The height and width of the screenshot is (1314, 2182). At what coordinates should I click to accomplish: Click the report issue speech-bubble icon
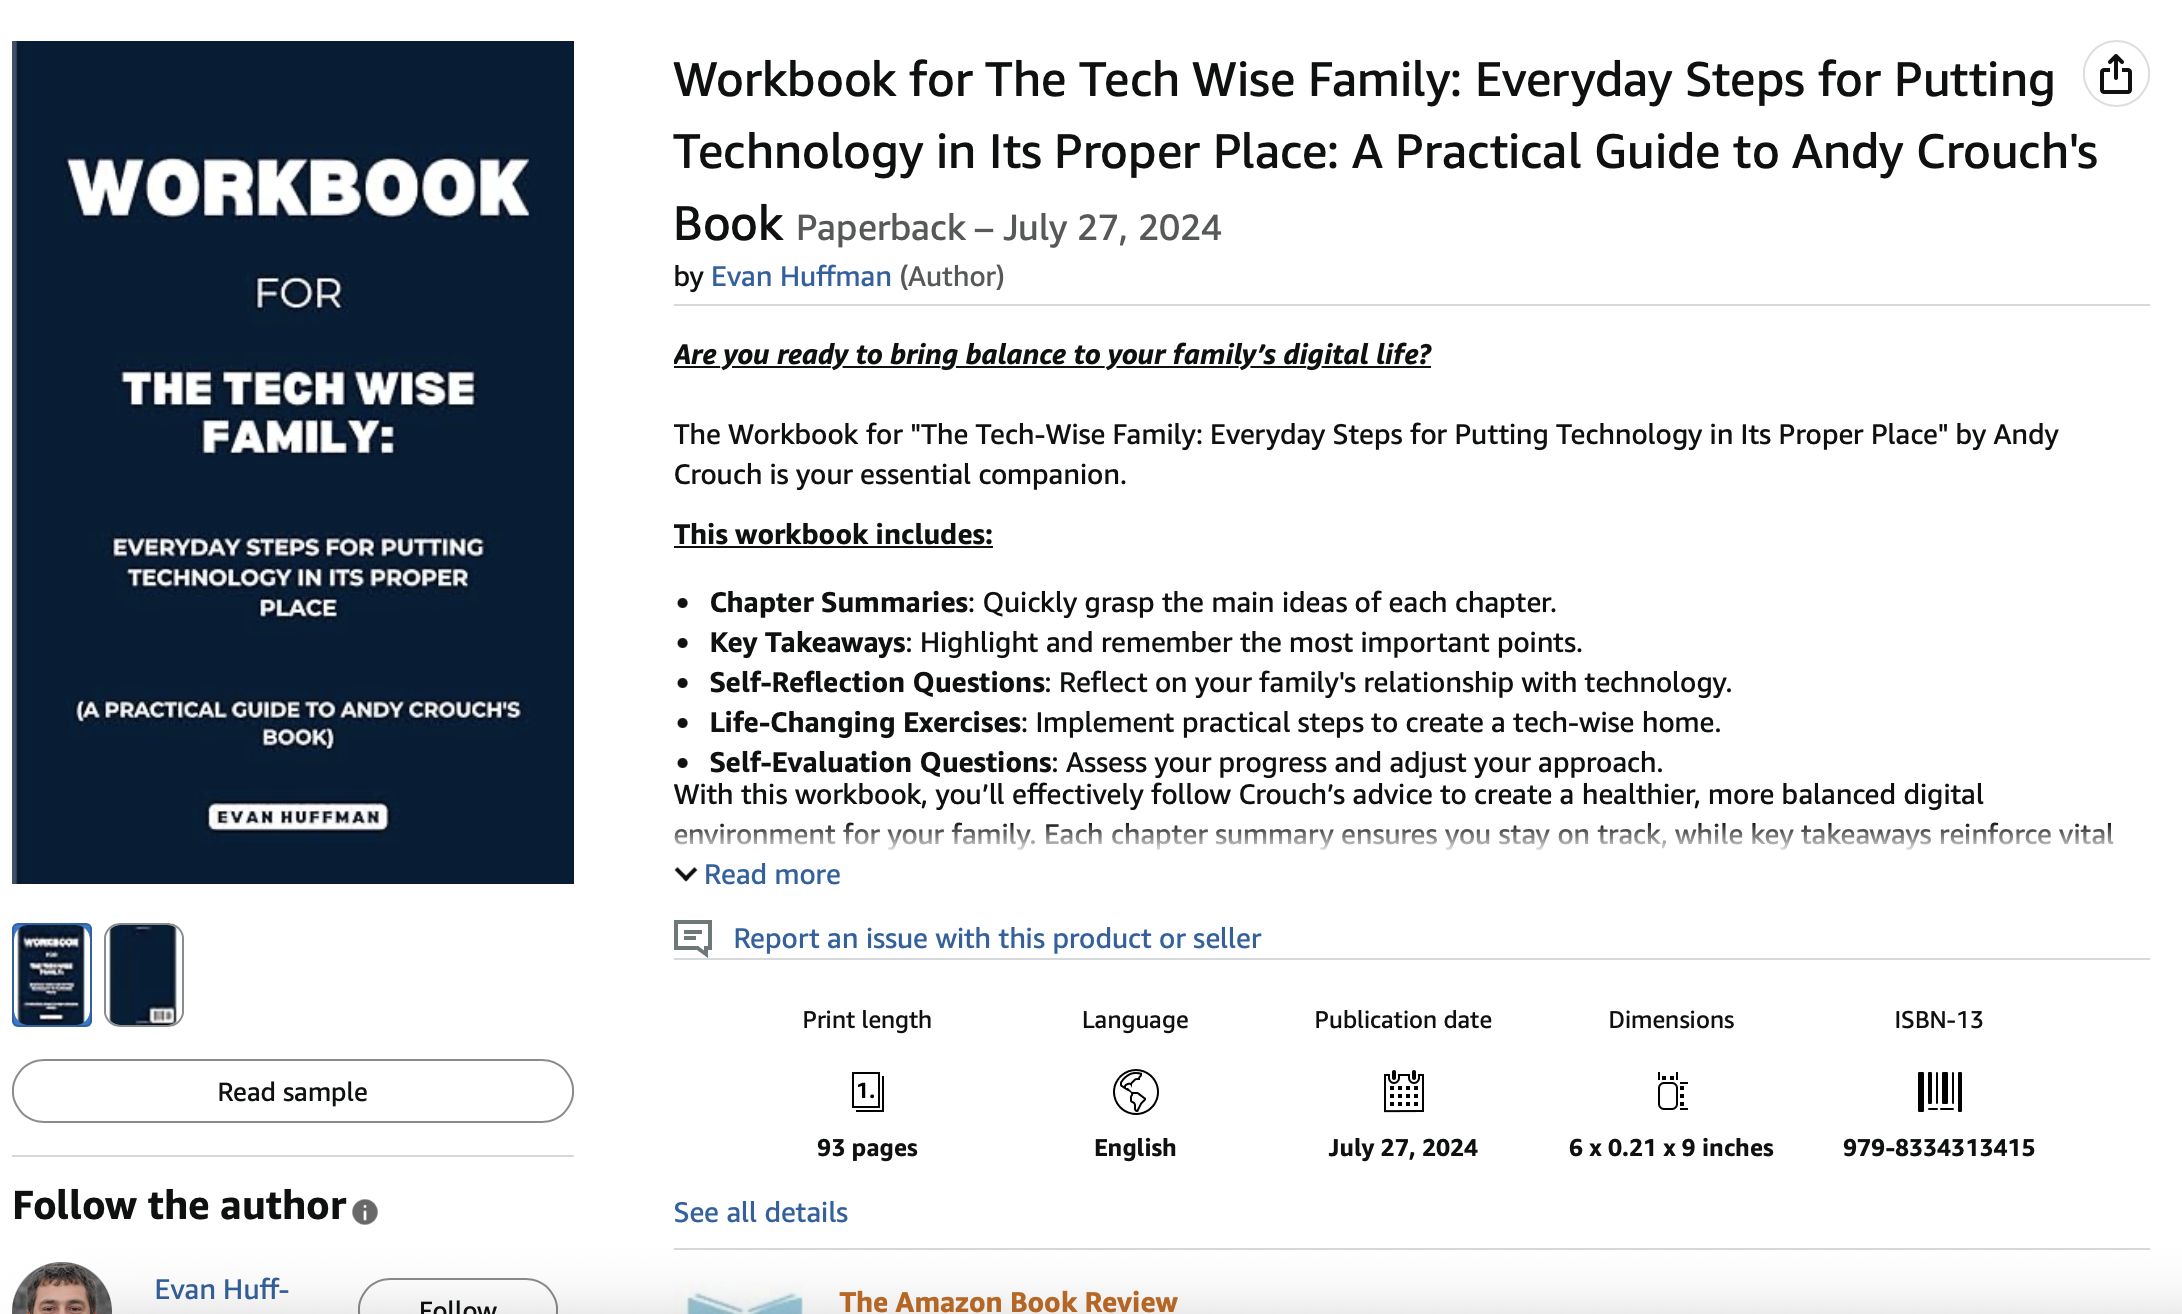(693, 938)
